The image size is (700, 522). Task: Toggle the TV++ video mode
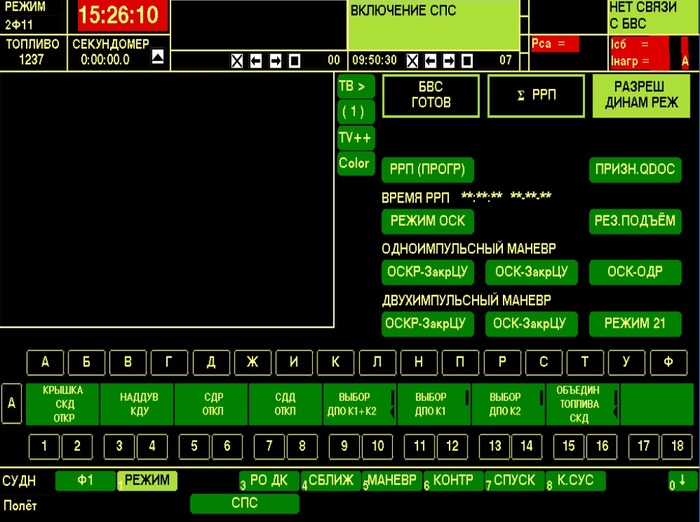355,138
